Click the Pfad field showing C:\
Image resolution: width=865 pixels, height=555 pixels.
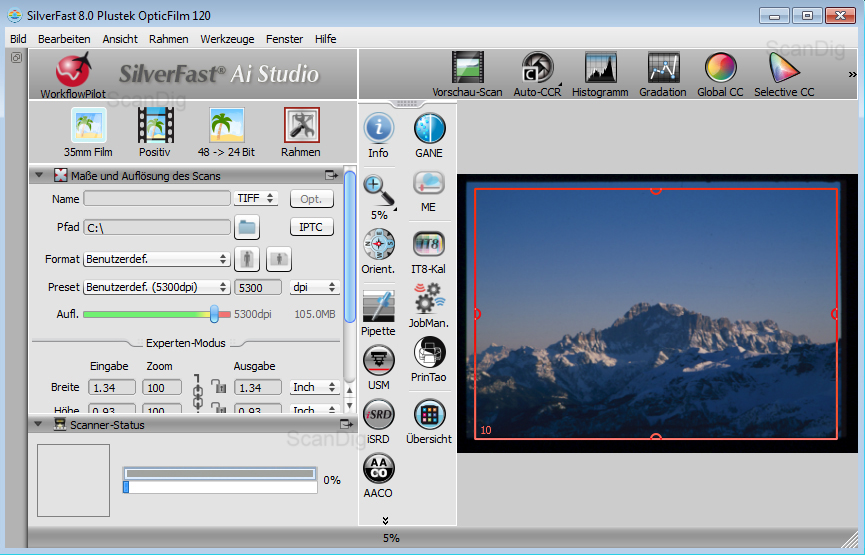pos(157,227)
